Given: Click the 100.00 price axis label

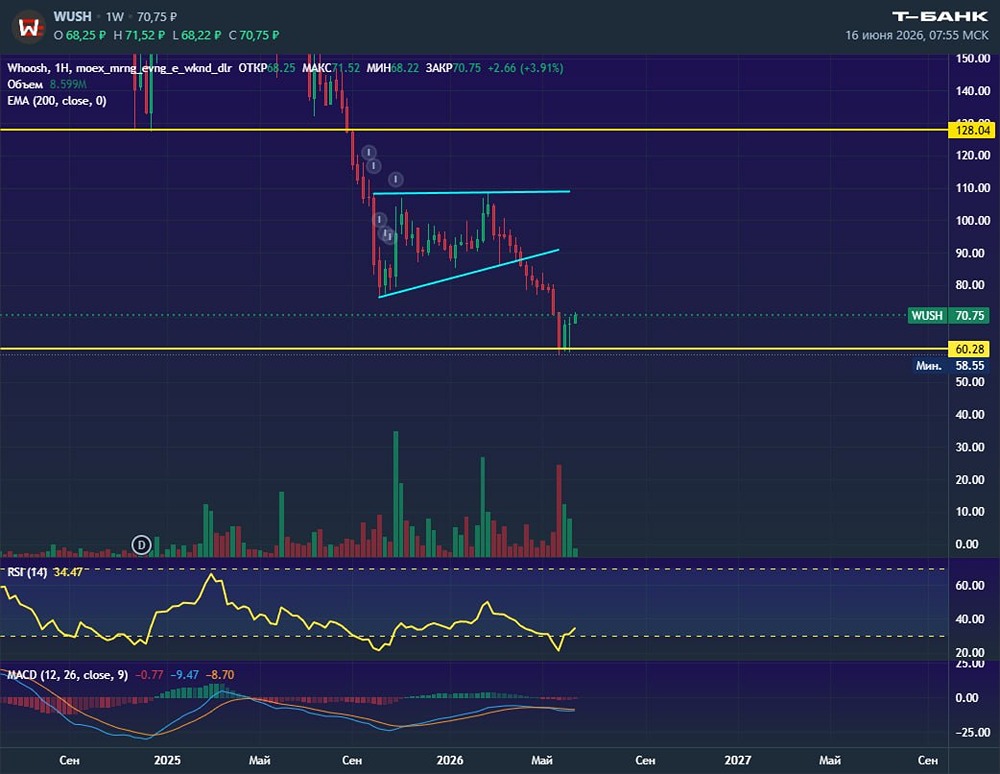Looking at the screenshot, I should (x=973, y=221).
